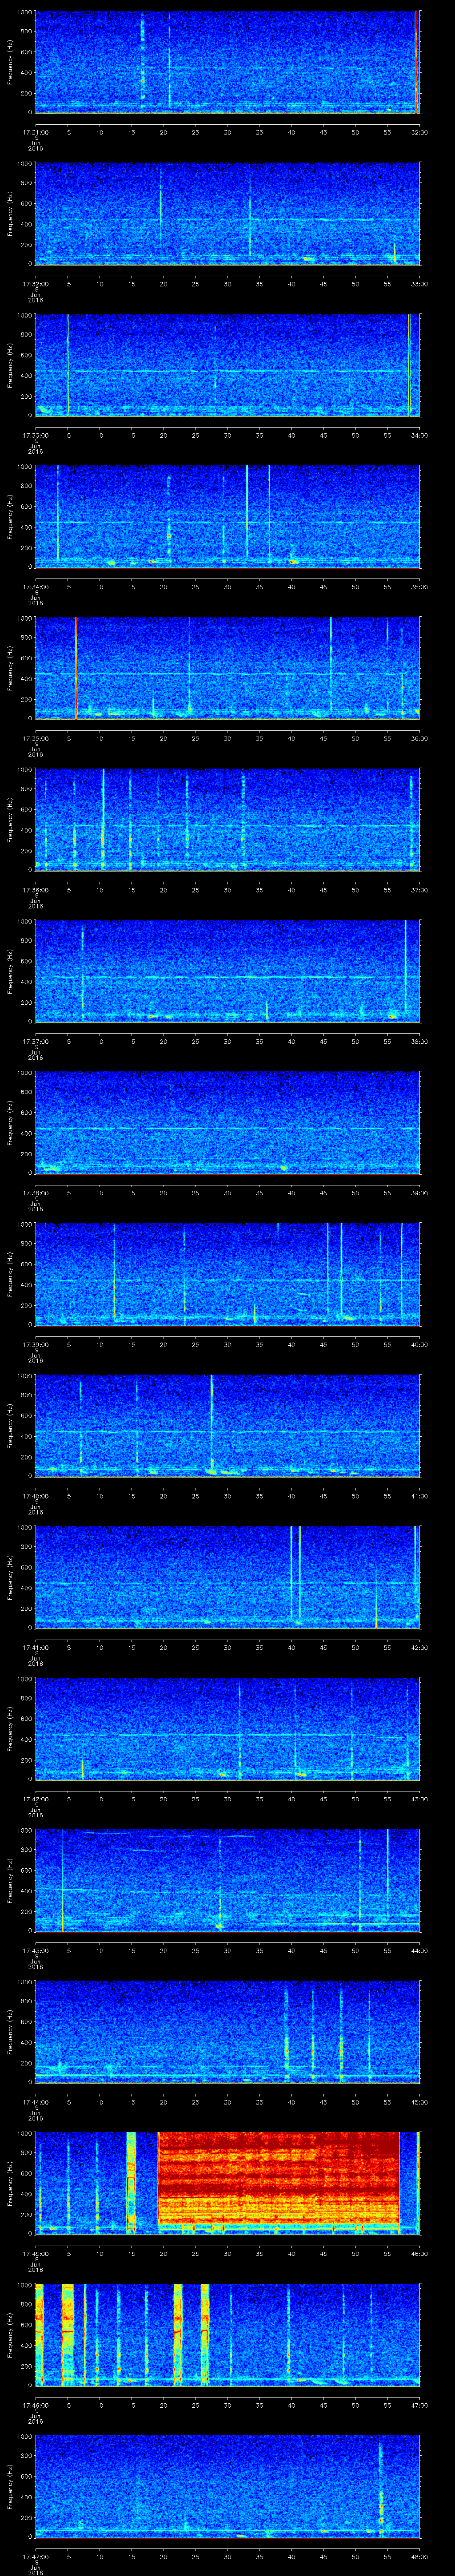The width and height of the screenshot is (455, 2576).
Task: Click 'Frequency (Hz)' axis label of the 17:31:00 panel
Action: click(x=10, y=62)
